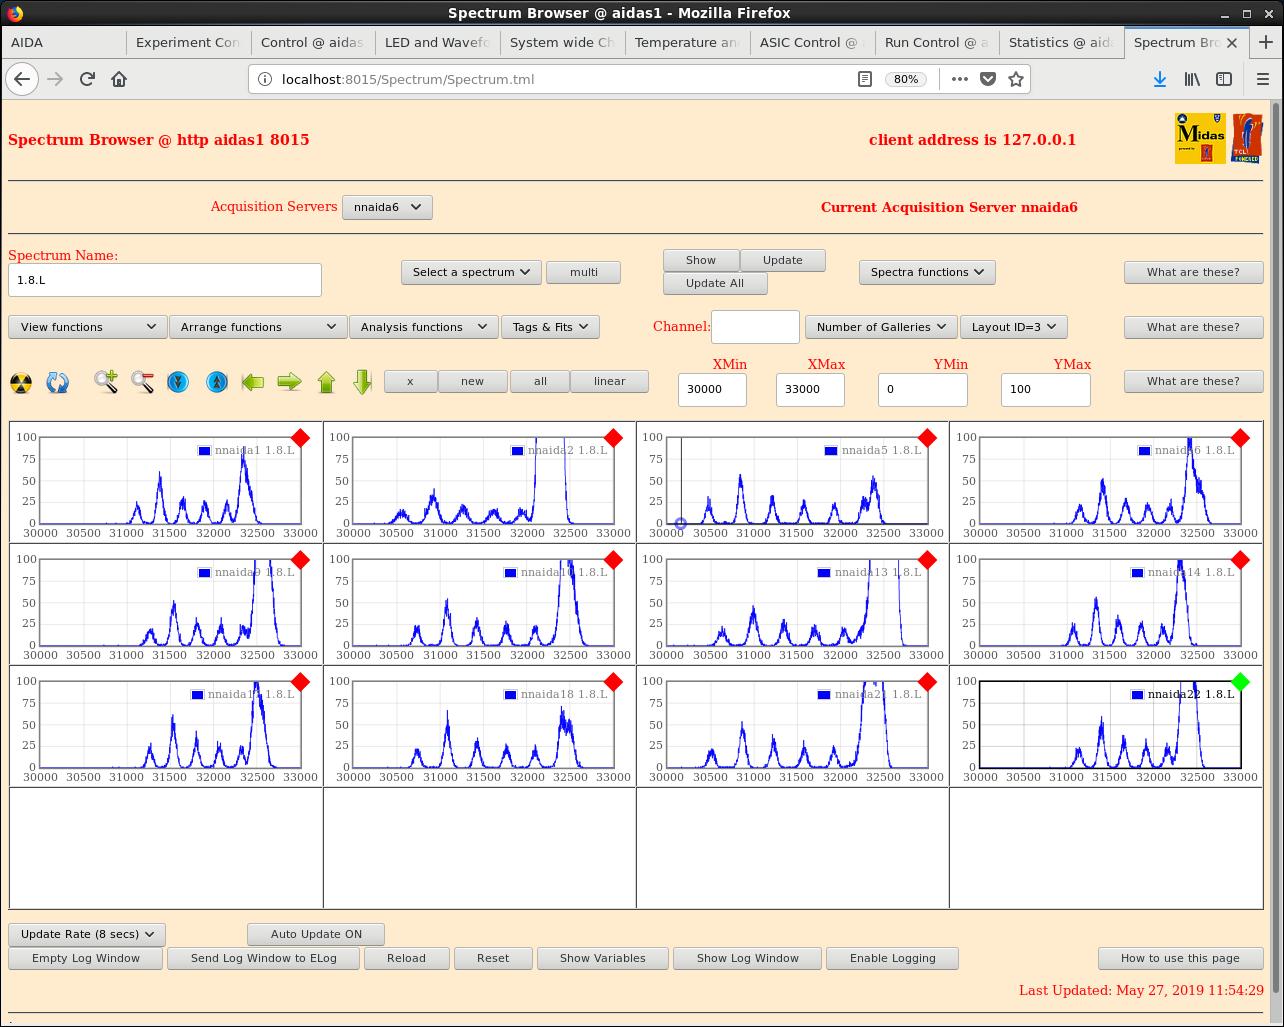Image resolution: width=1284 pixels, height=1027 pixels.
Task: Switch to the Temperature tab
Action: click(687, 42)
